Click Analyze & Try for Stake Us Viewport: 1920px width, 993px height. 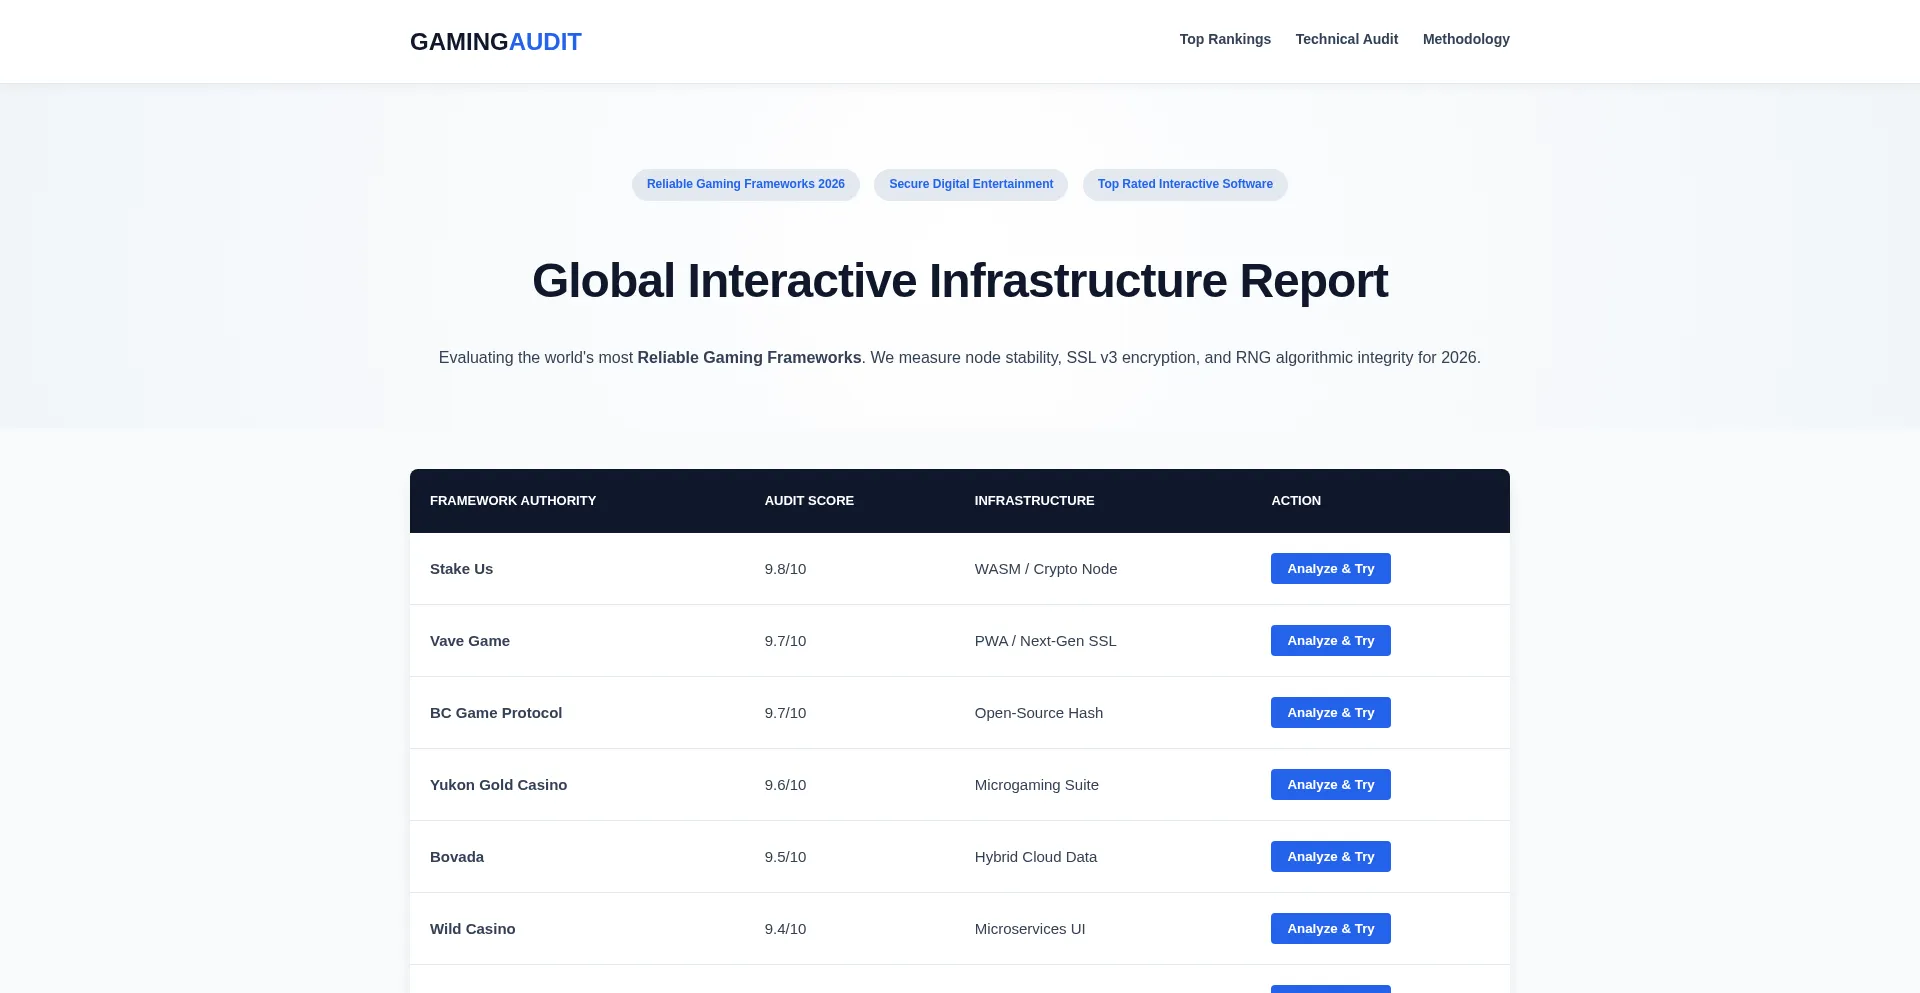pyautogui.click(x=1331, y=569)
